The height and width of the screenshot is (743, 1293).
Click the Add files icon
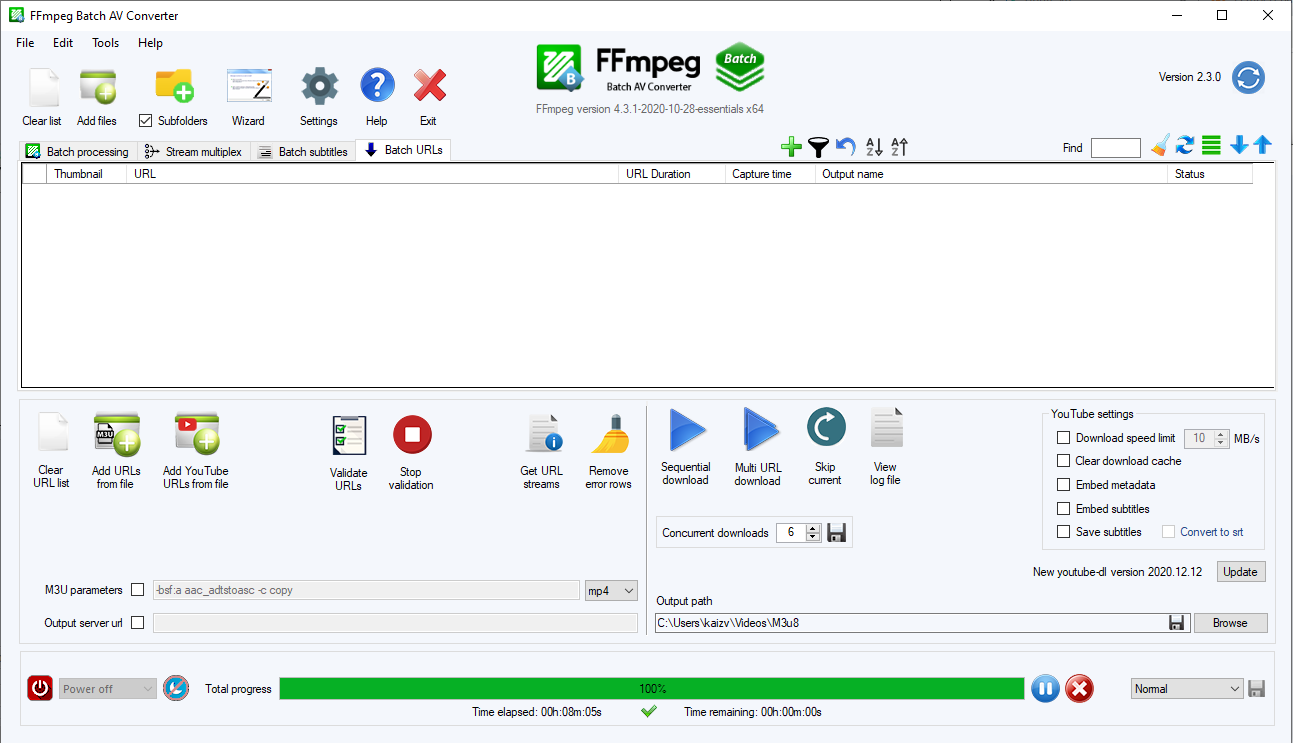(x=97, y=87)
